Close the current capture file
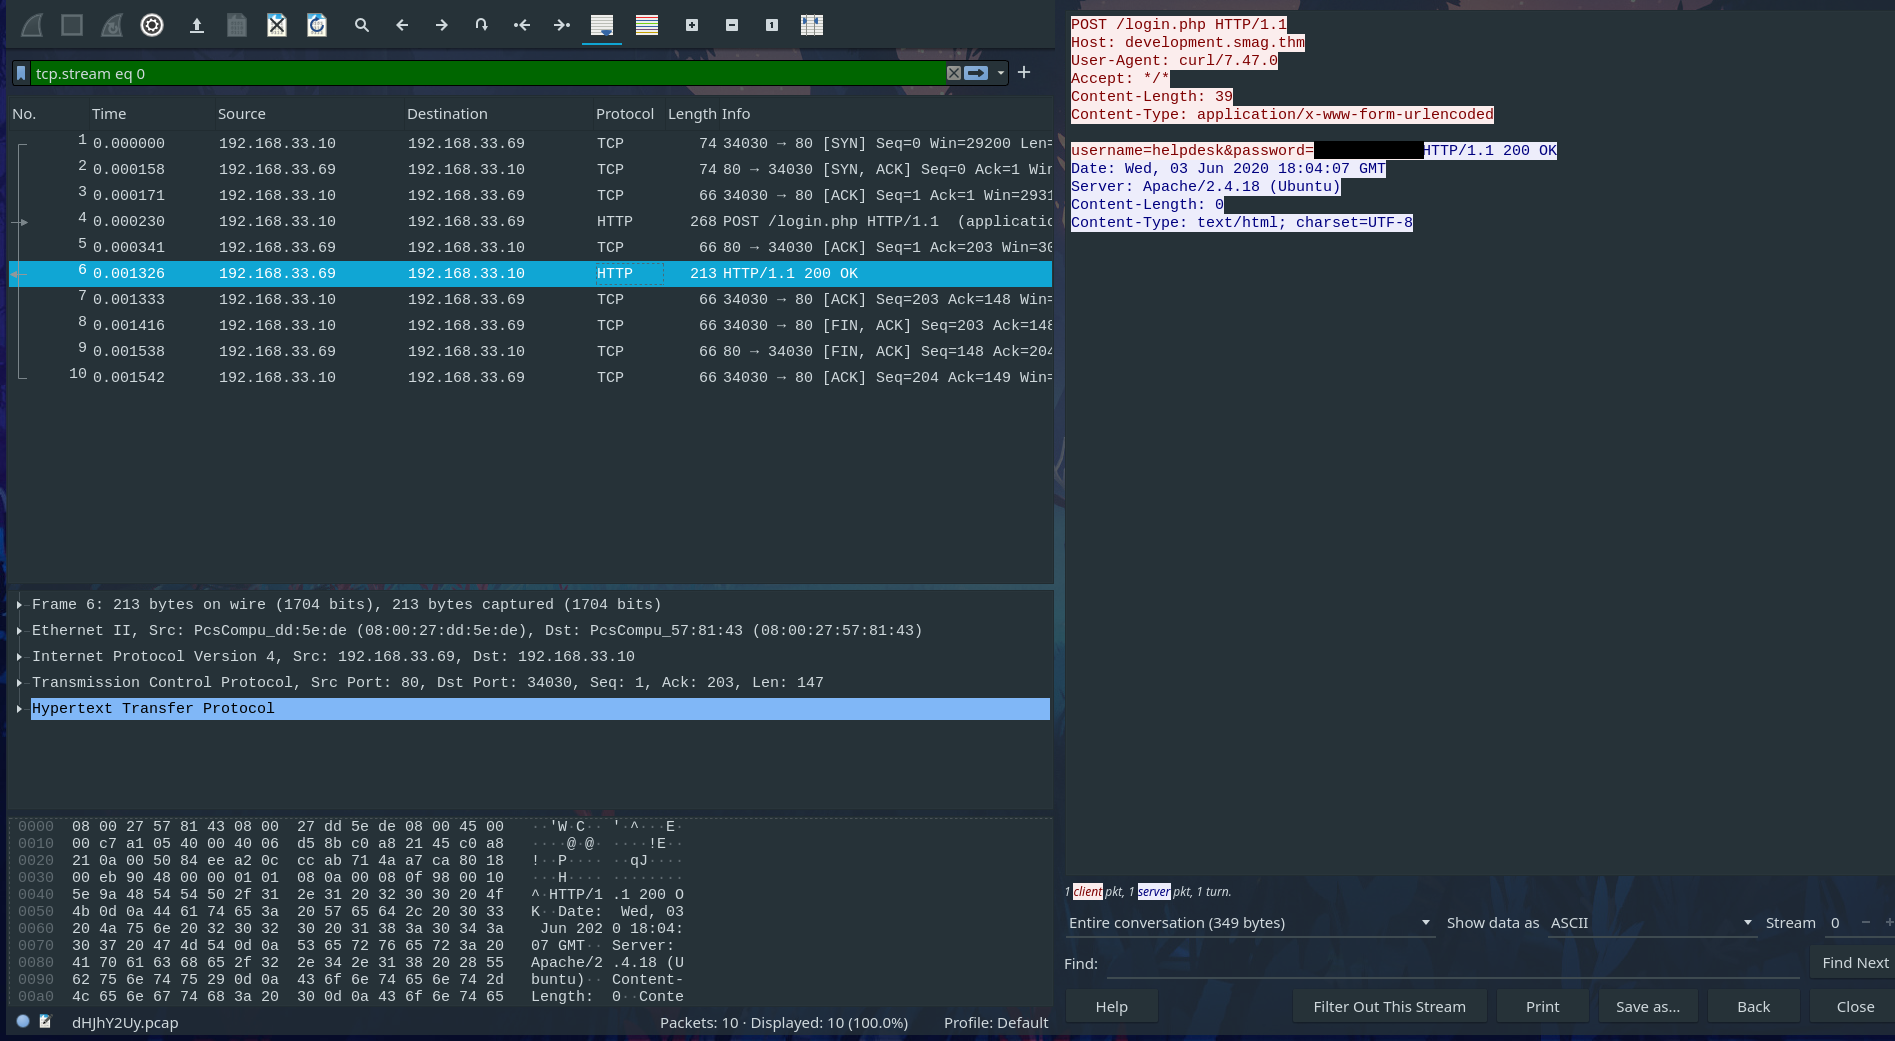This screenshot has width=1895, height=1041. [277, 25]
